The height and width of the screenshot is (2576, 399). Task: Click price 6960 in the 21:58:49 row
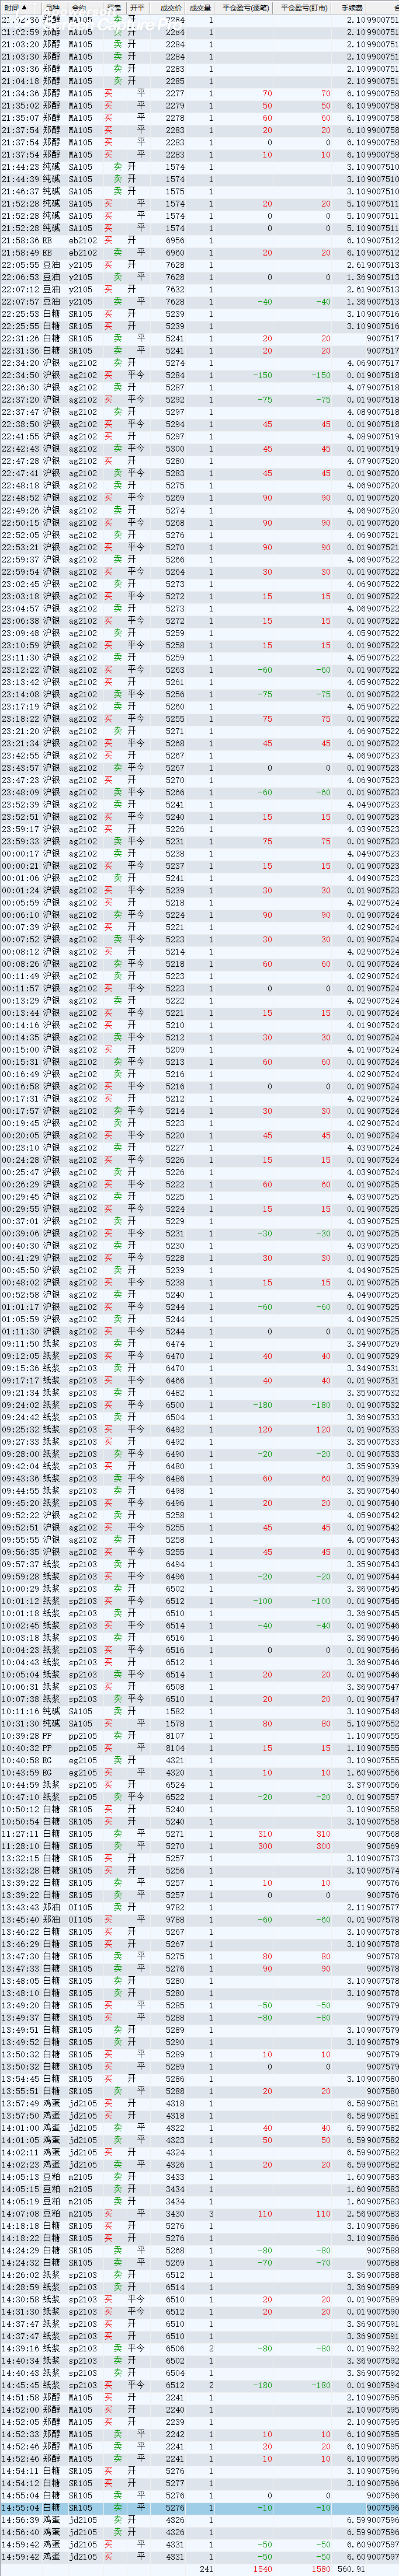(x=175, y=253)
